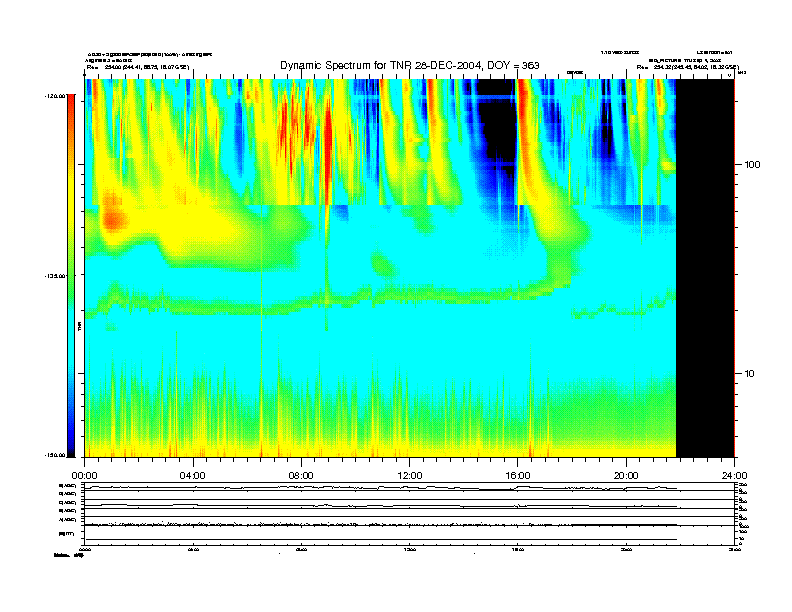
Task: Click the 100 frequency axis label
Action: [752, 165]
